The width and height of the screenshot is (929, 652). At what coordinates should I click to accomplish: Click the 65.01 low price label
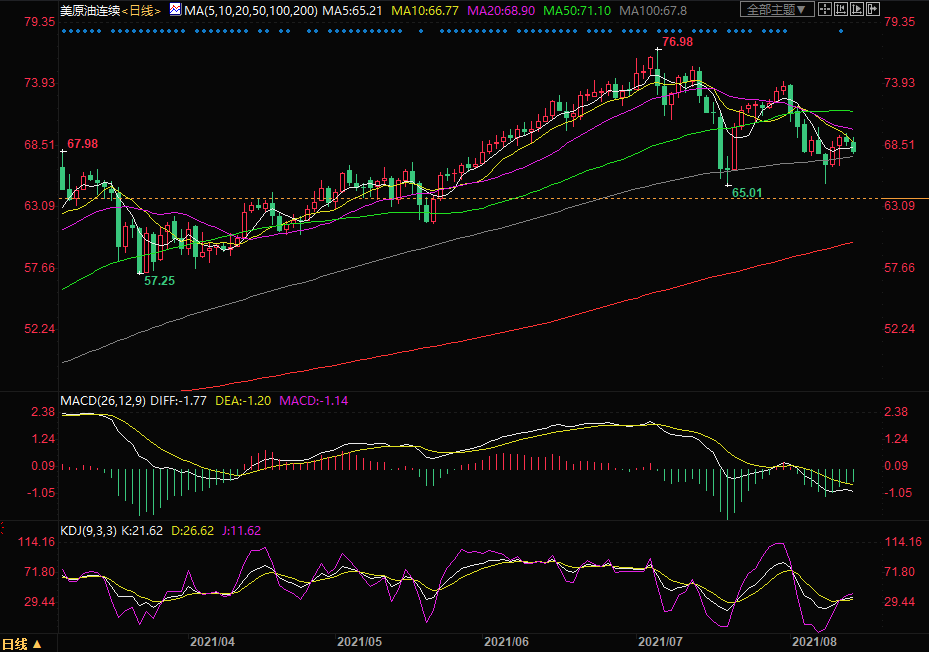pos(747,191)
